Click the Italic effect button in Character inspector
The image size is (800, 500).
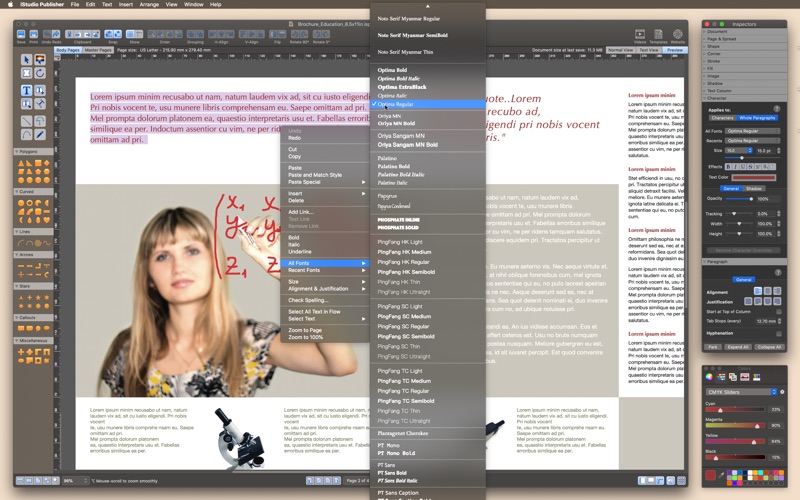(735, 167)
